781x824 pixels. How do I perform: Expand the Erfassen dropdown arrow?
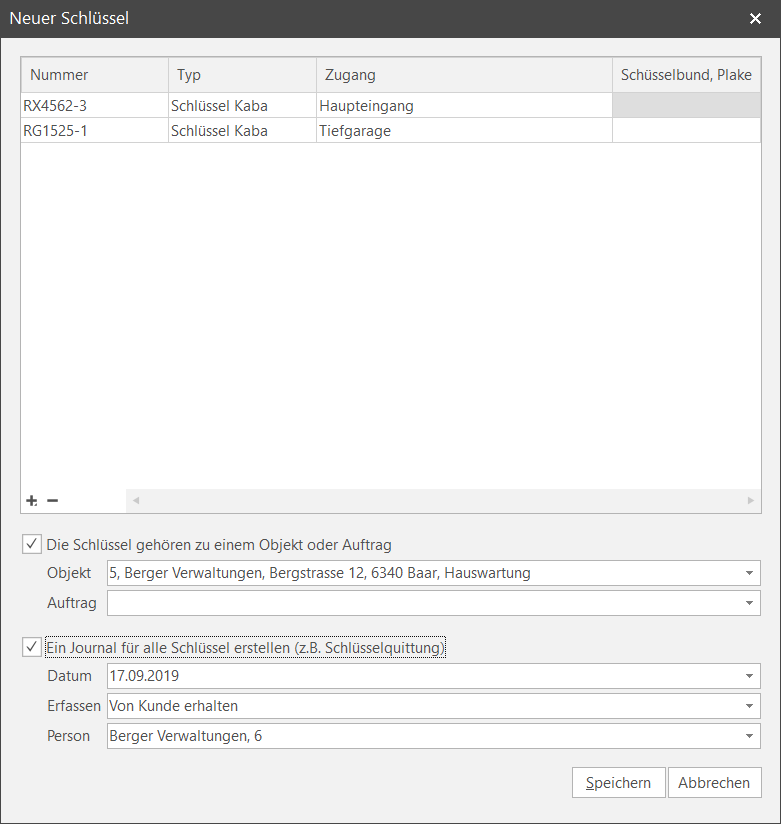[x=749, y=706]
